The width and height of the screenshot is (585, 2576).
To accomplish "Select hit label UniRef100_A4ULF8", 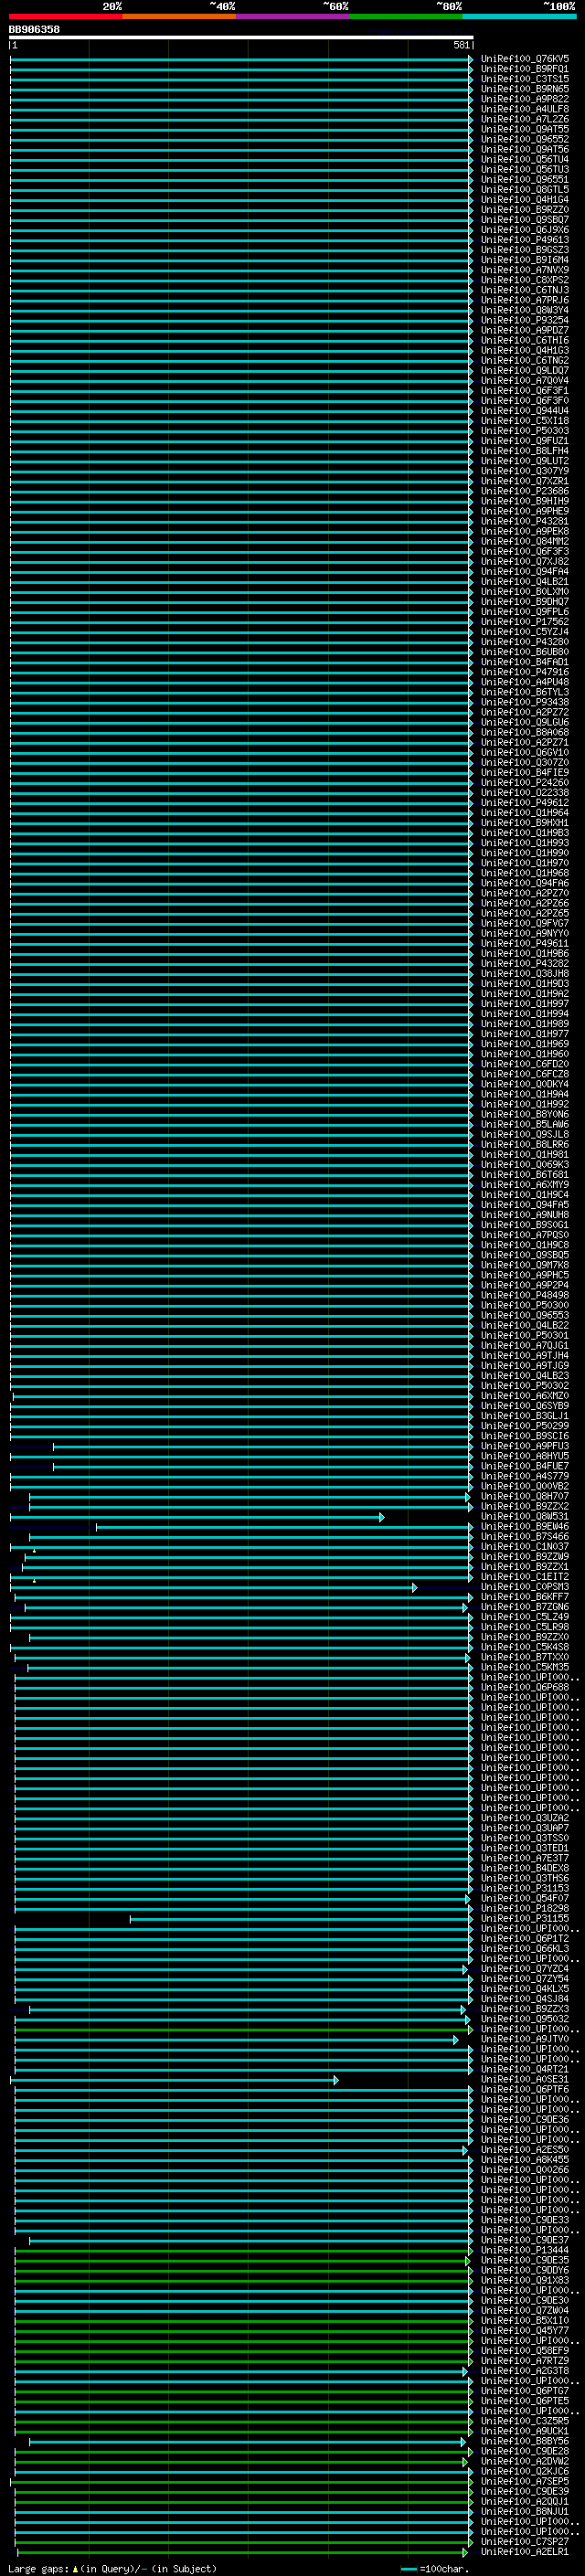I will click(x=524, y=109).
